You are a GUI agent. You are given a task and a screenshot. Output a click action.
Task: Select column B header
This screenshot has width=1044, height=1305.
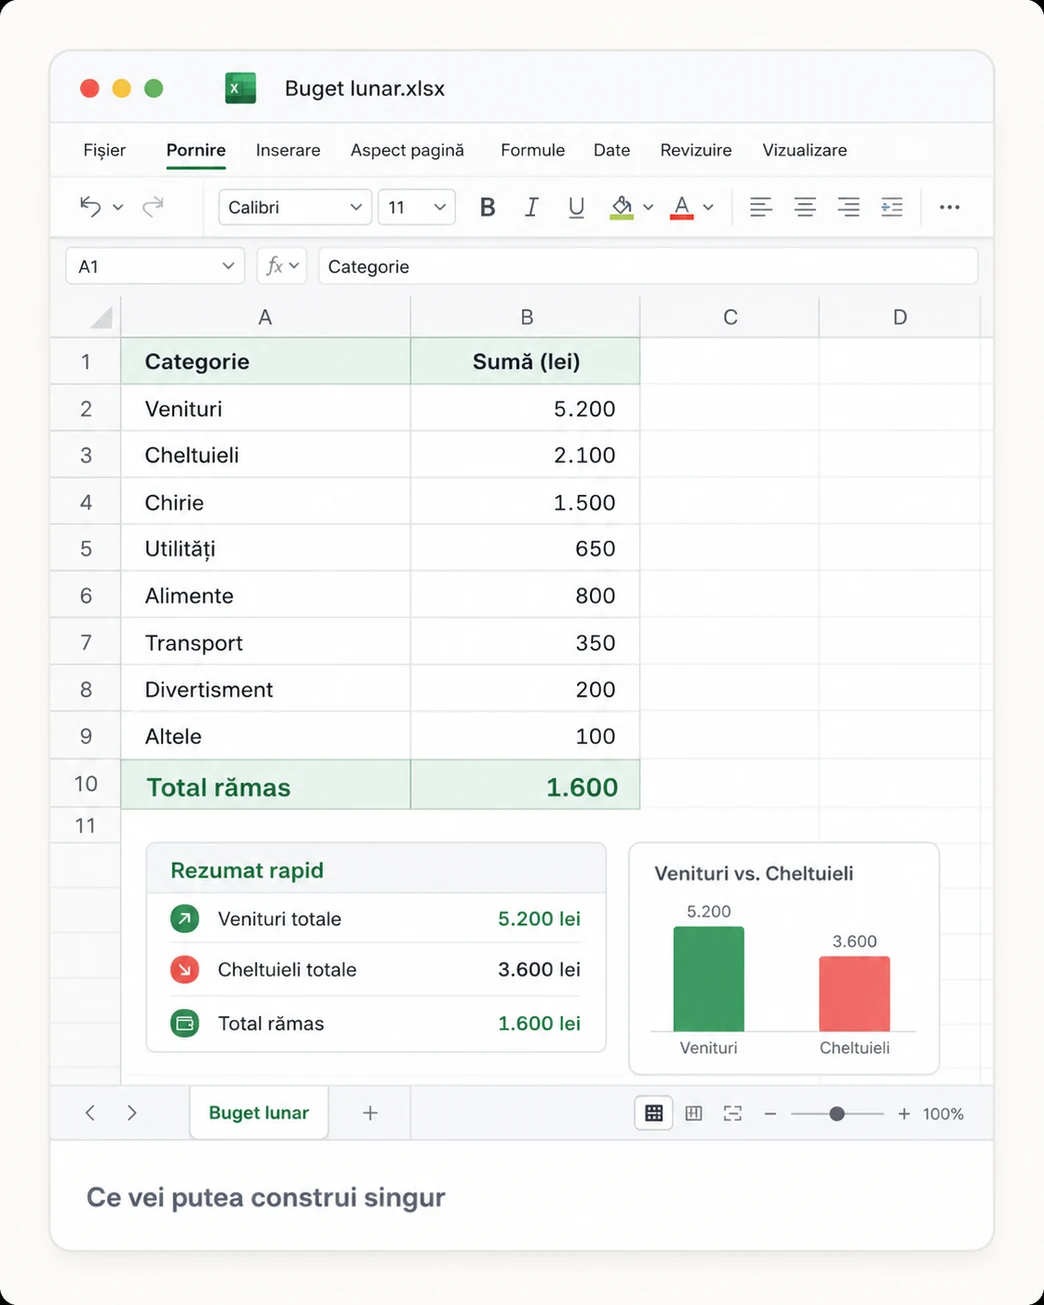point(526,317)
